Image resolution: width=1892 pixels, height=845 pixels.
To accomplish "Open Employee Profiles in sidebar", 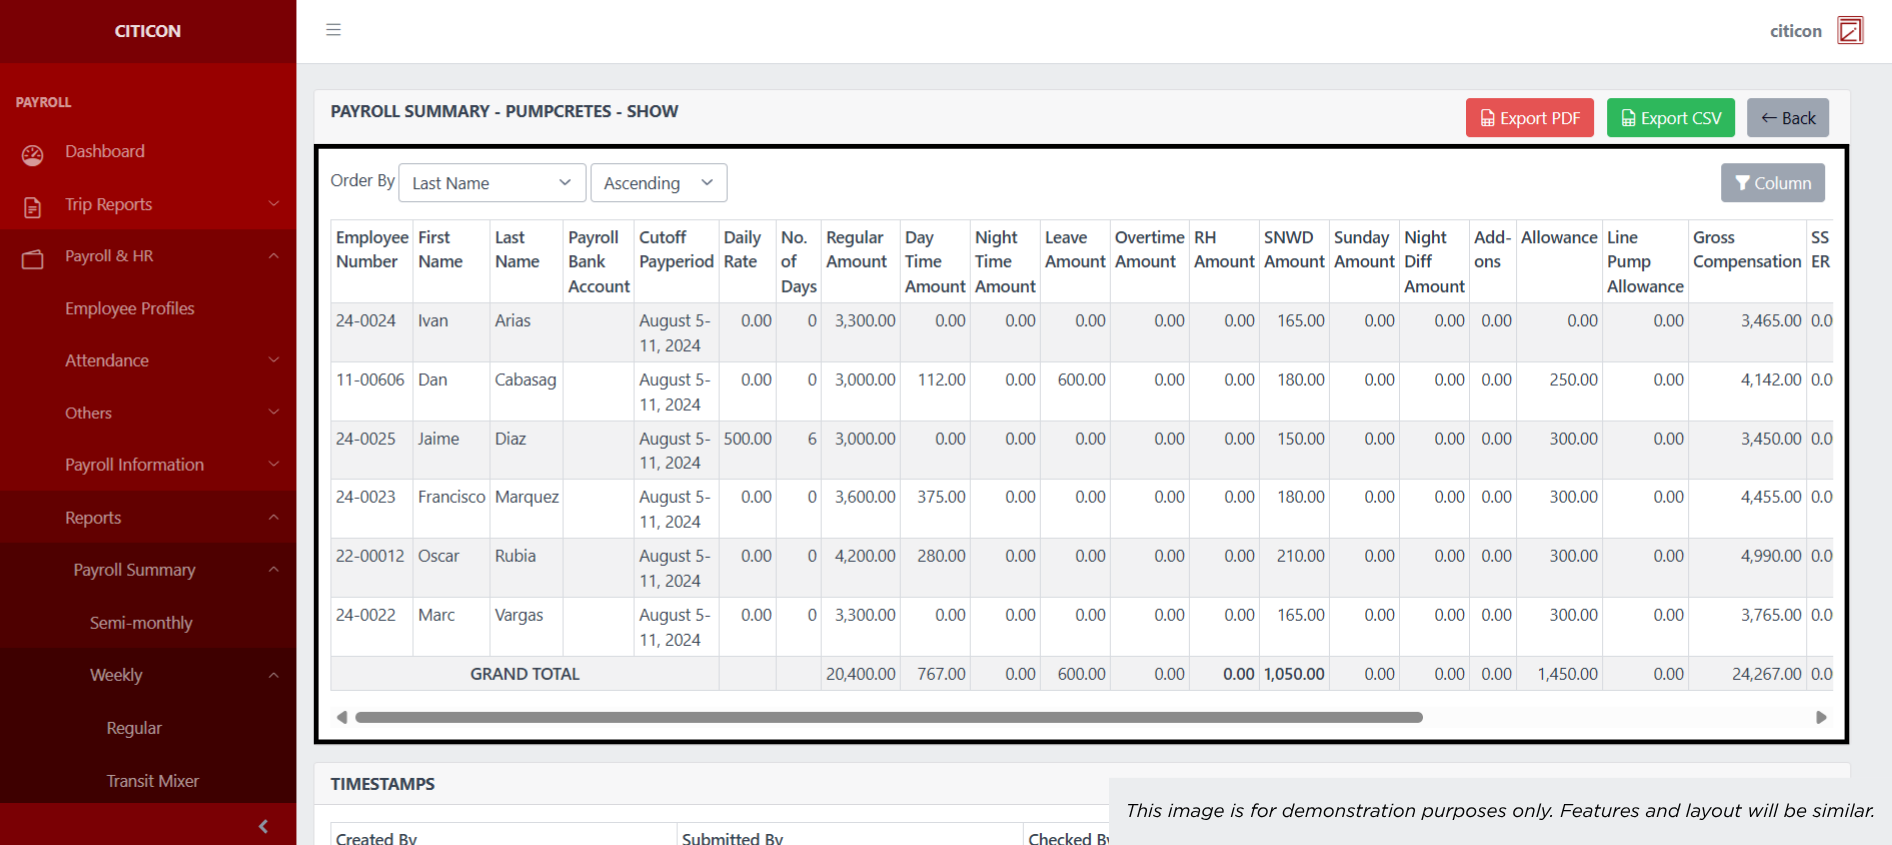I will point(130,309).
